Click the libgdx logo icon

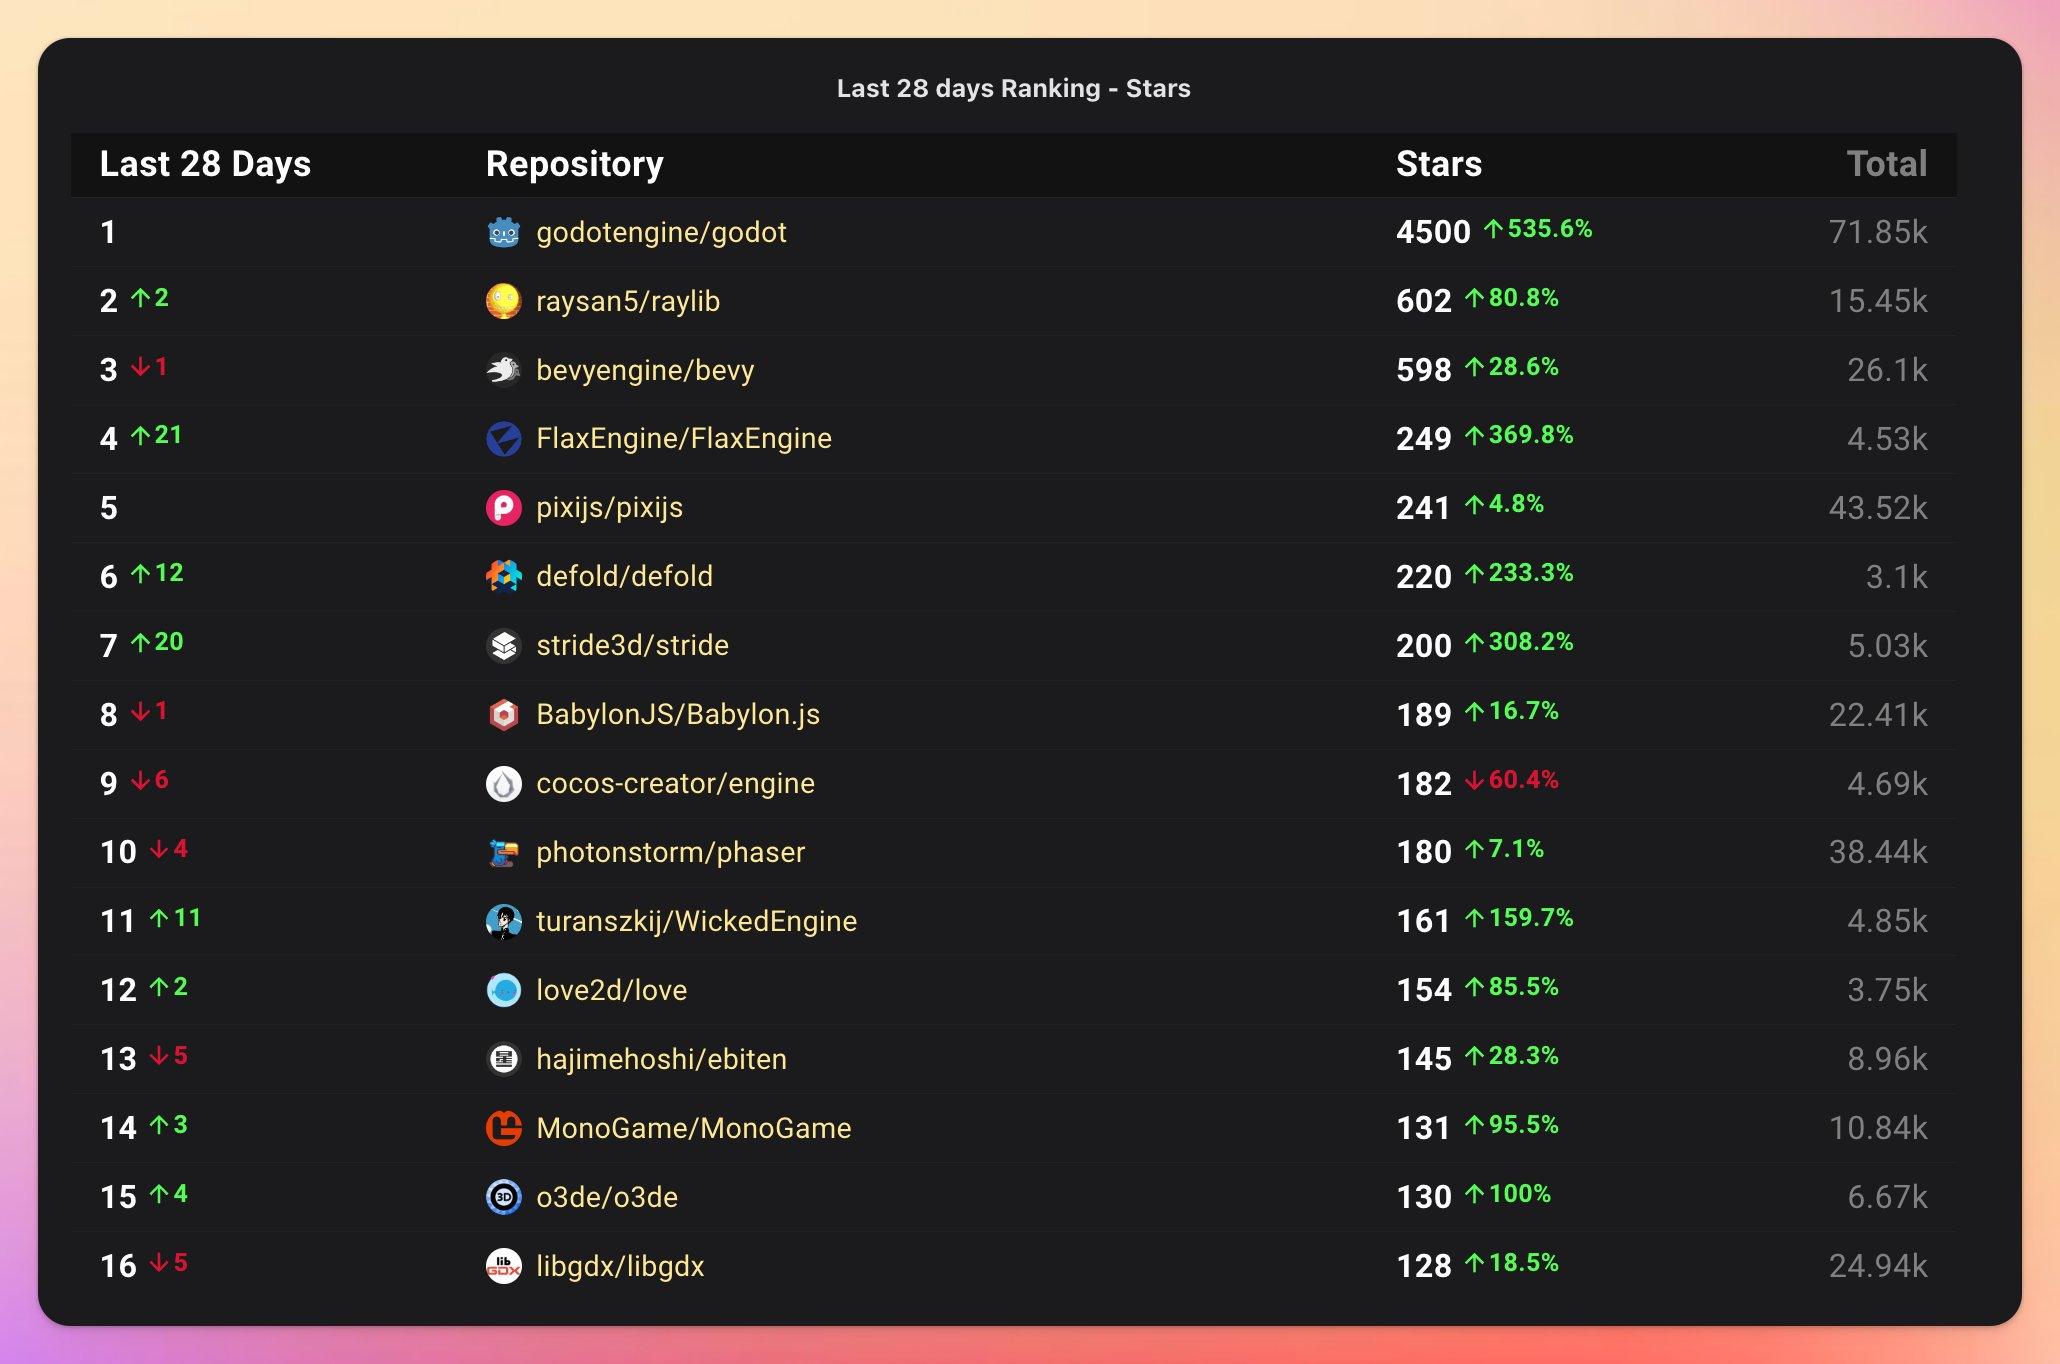click(503, 1266)
